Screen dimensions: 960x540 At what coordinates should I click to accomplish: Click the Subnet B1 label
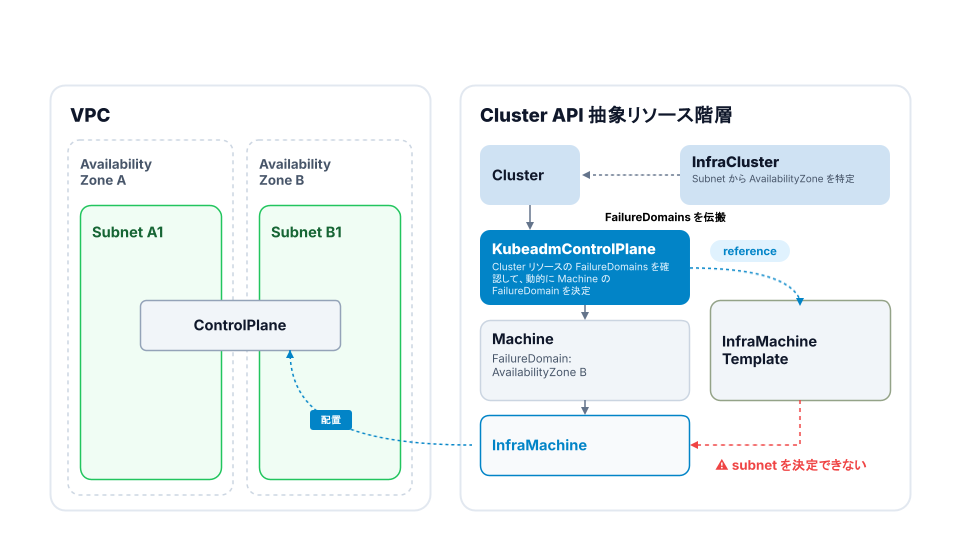(306, 232)
